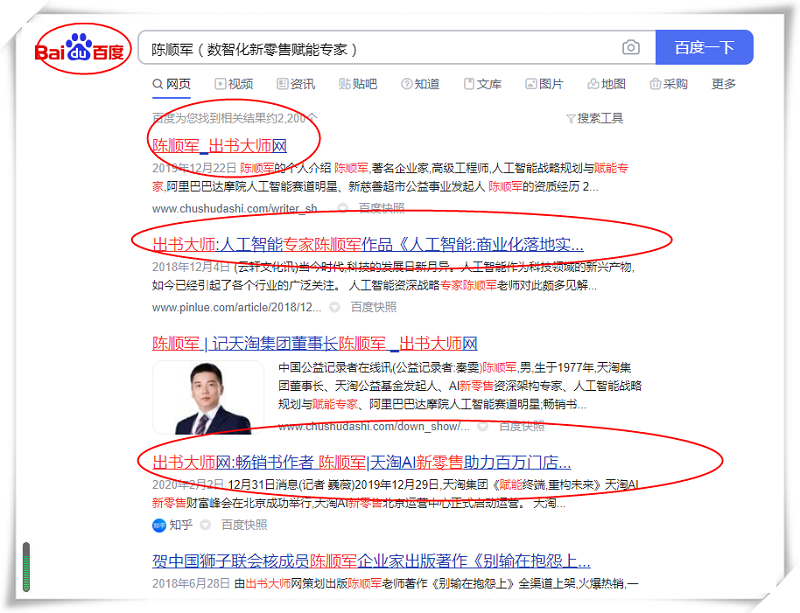The height and width of the screenshot is (613, 800).
Task: Open result 贺中国狮子联会核成员陈顺军企业家出版著作
Action: [x=371, y=560]
